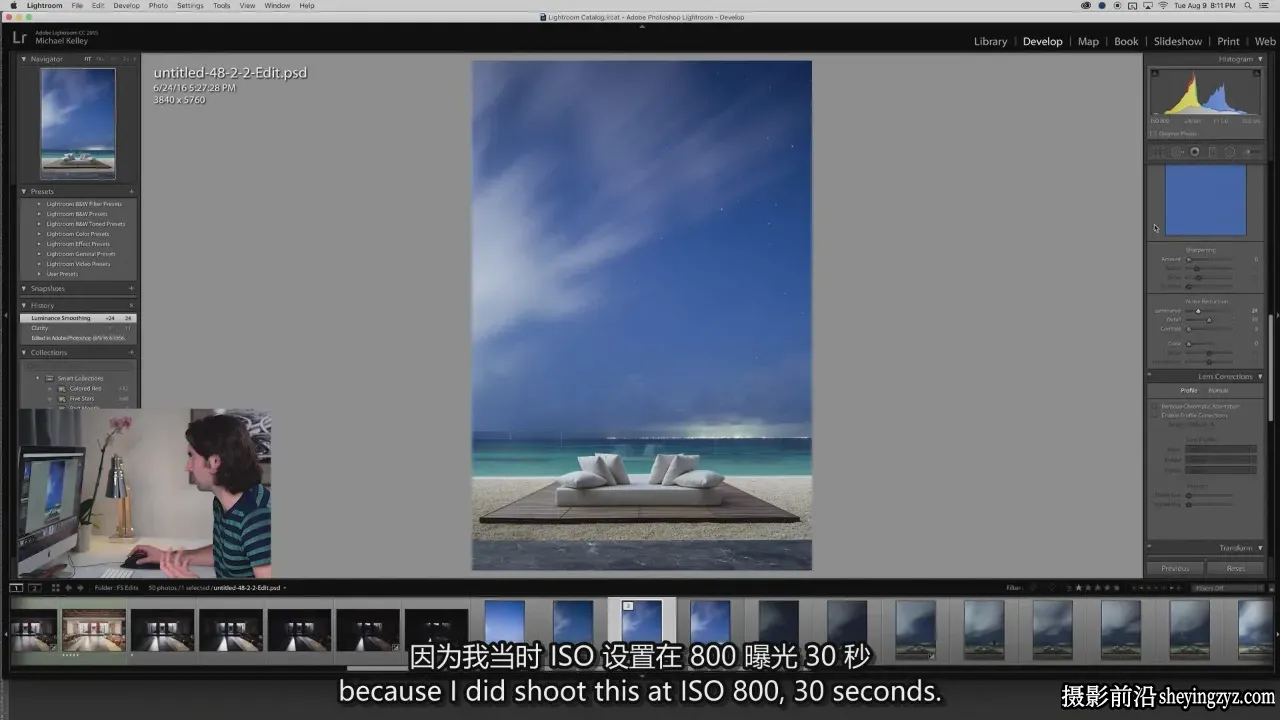This screenshot has width=1280, height=720.
Task: Select Luminance Smoothing history step
Action: (x=78, y=318)
